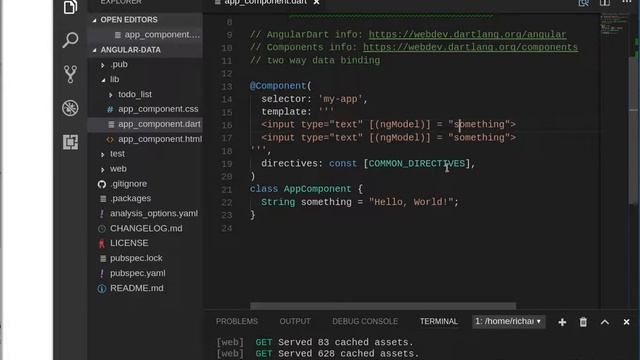
Task: Switch to the DEBUG CONSOLE tab
Action: click(x=365, y=322)
